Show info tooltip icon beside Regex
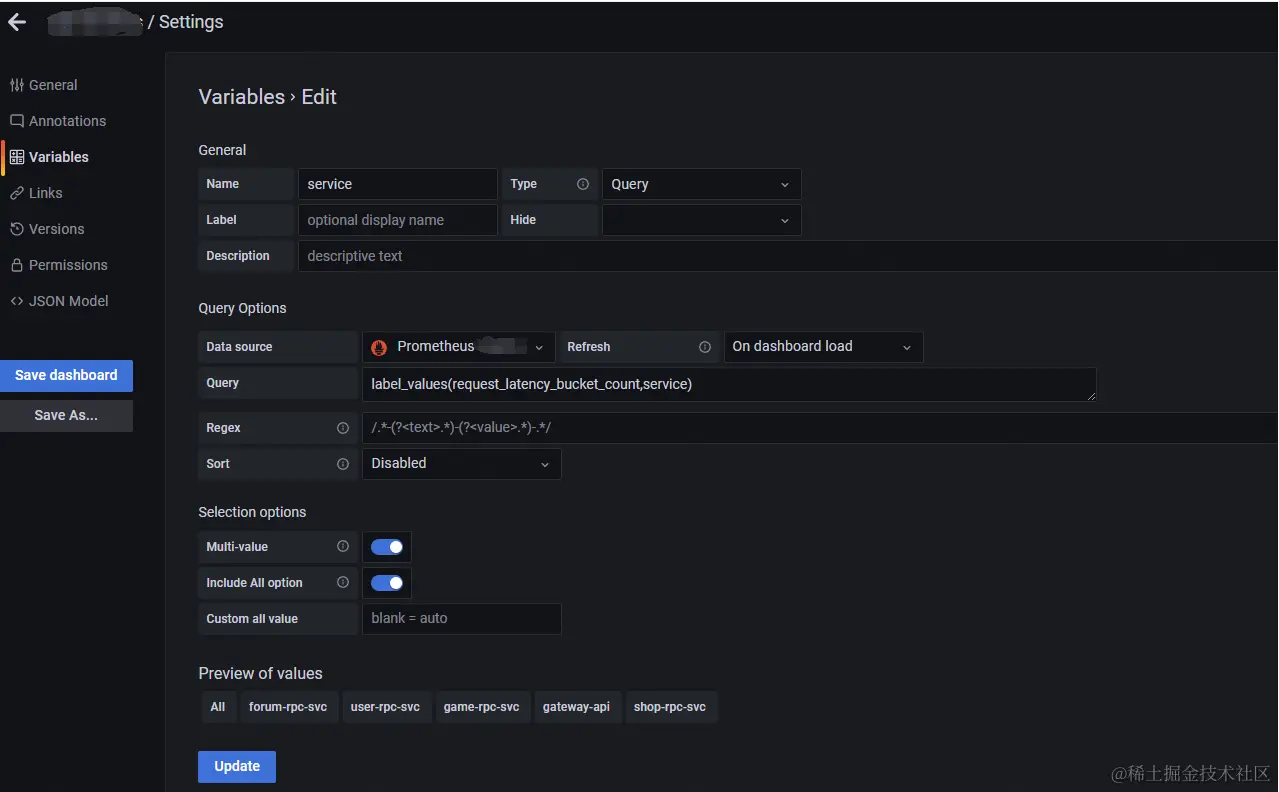1279x792 pixels. pyautogui.click(x=343, y=428)
